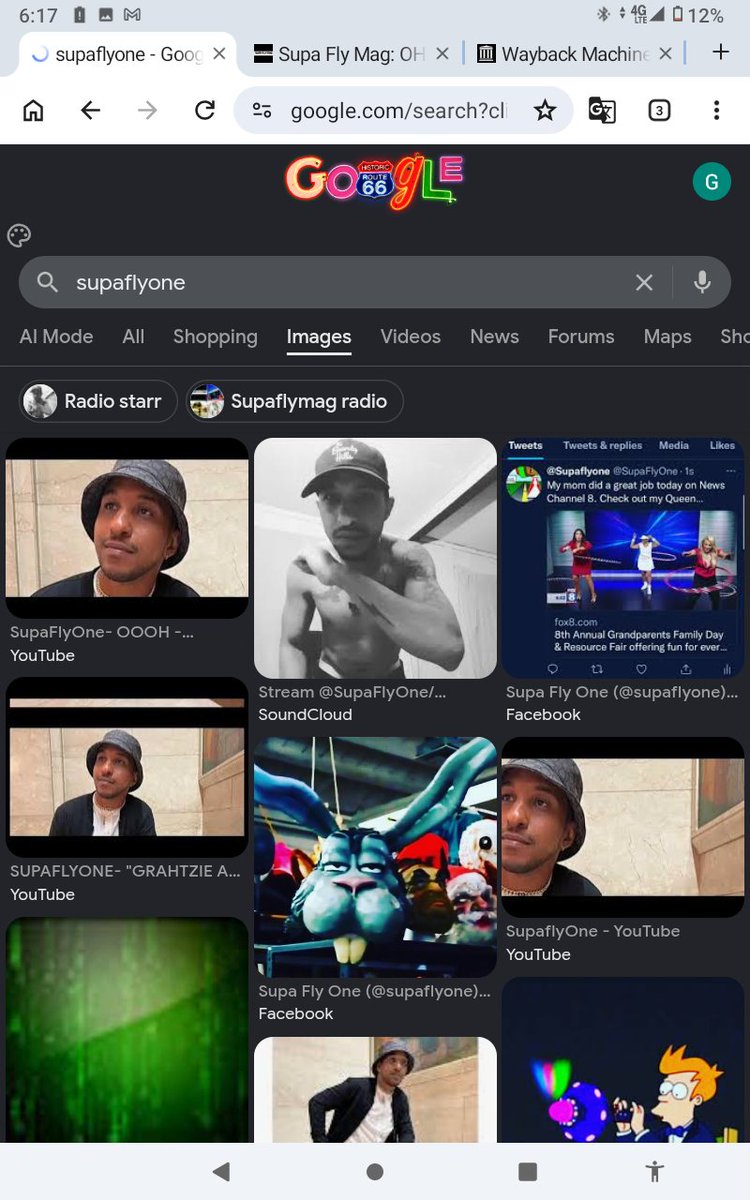Open the SoundCloud black-and-white photo
Screen dimensions: 750x1200
tap(375, 558)
